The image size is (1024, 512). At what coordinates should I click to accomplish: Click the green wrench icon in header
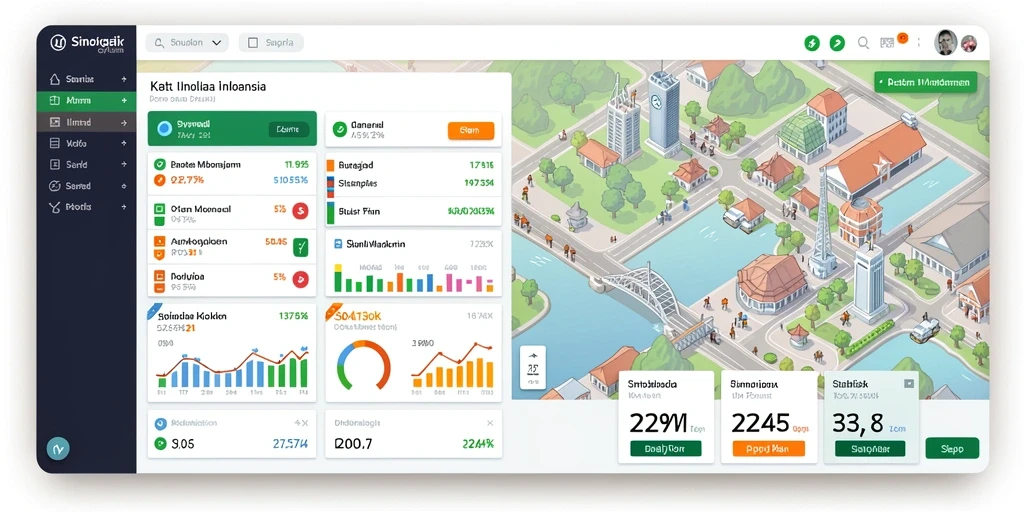coord(837,44)
